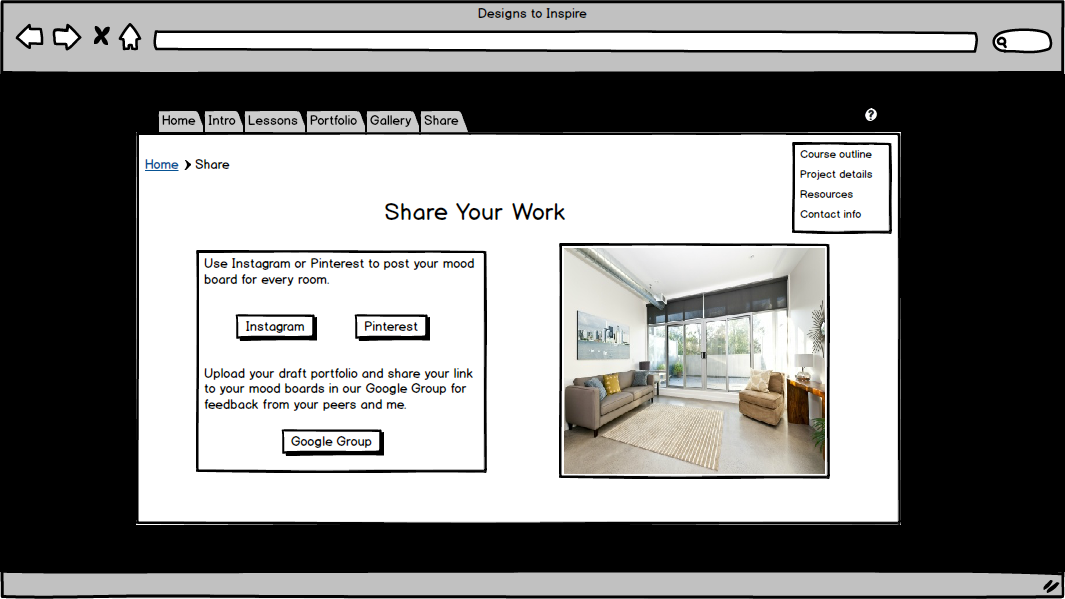The image size is (1065, 599).
Task: Open the Intro tab
Action: (x=222, y=121)
